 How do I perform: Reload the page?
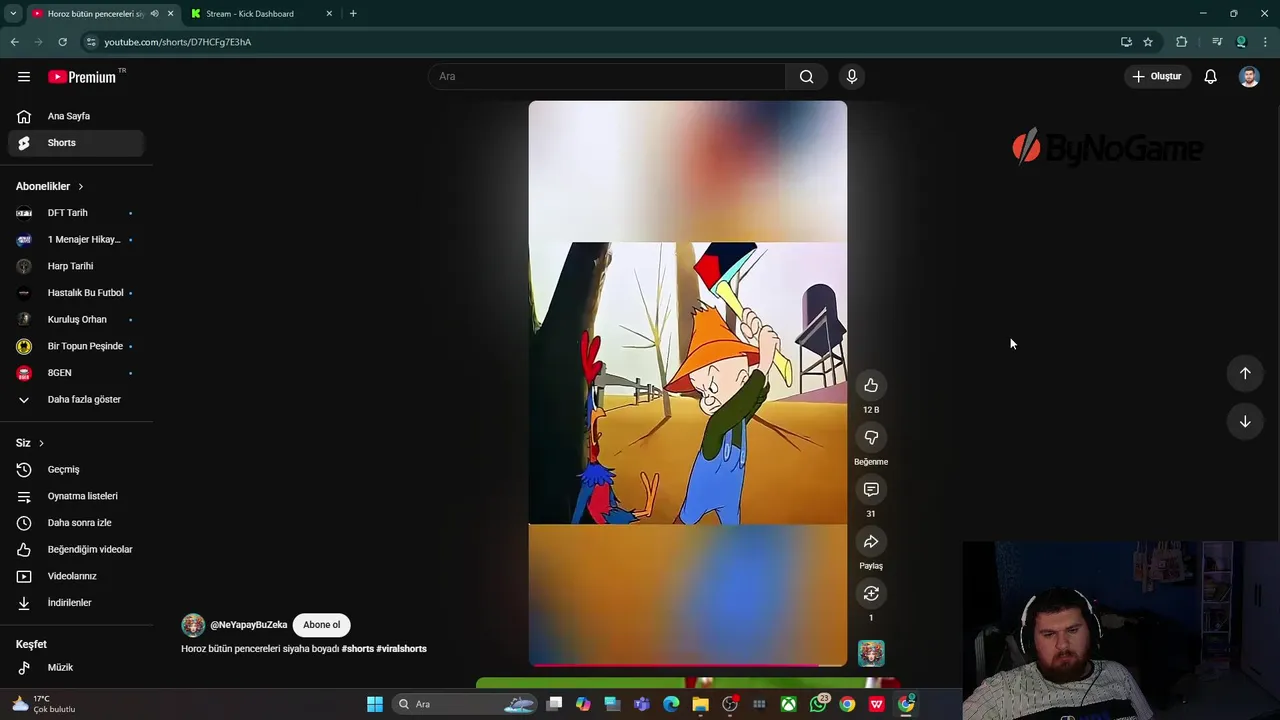pyautogui.click(x=62, y=42)
